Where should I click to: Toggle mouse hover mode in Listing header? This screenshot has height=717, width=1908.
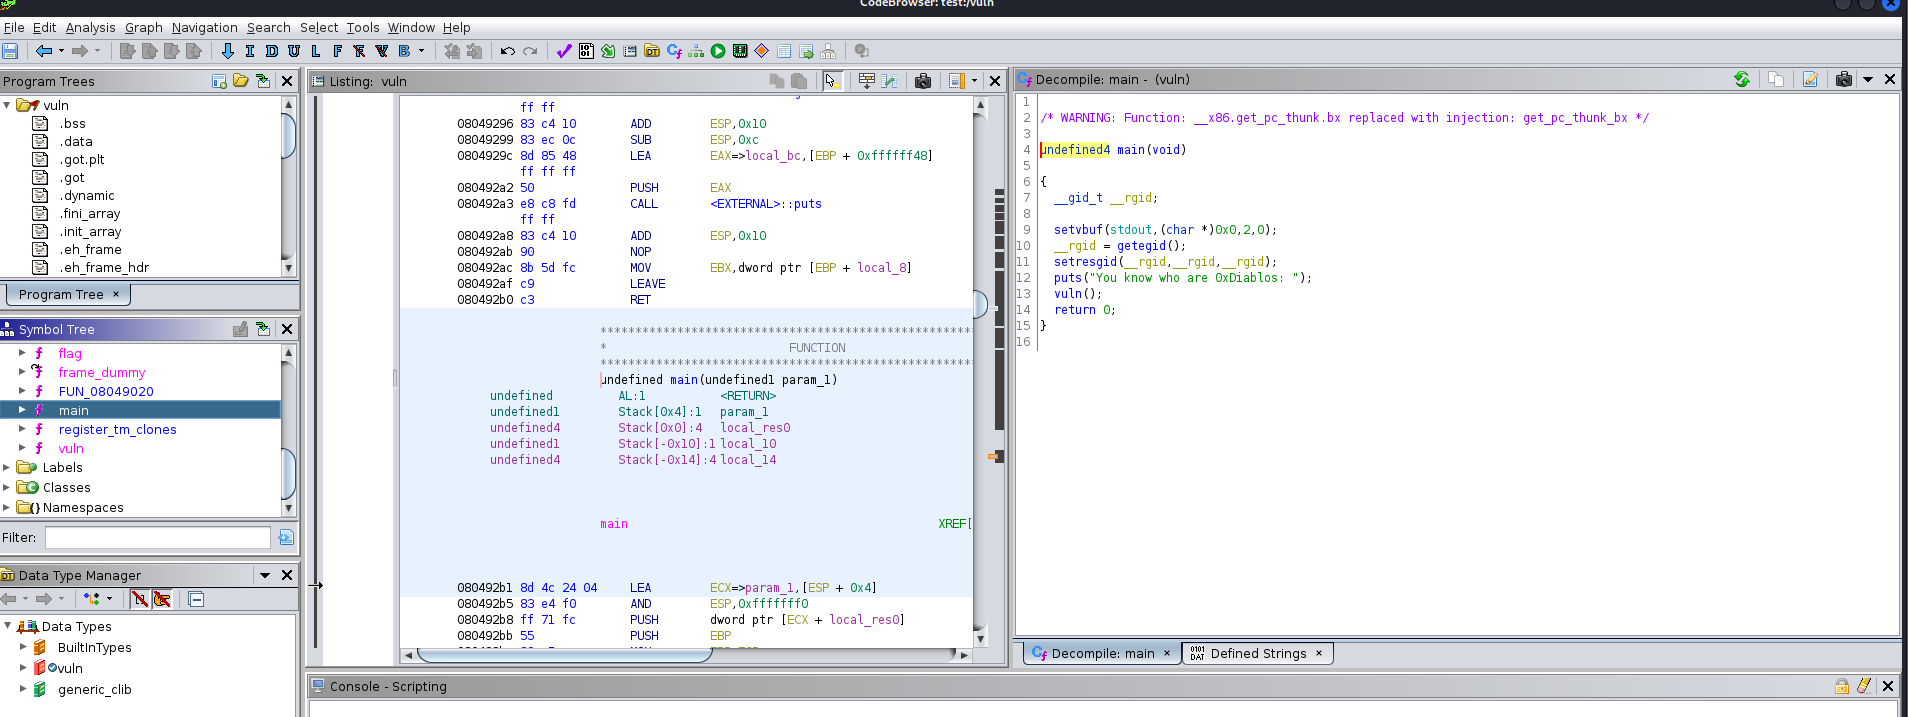pyautogui.click(x=832, y=81)
